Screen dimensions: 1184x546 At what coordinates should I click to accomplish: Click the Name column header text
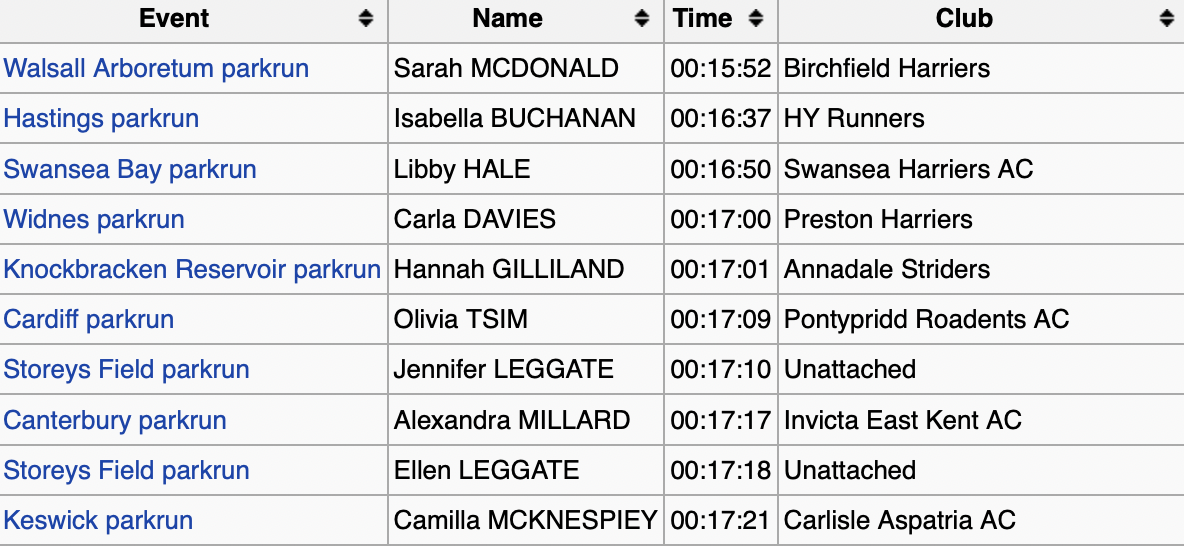507,19
